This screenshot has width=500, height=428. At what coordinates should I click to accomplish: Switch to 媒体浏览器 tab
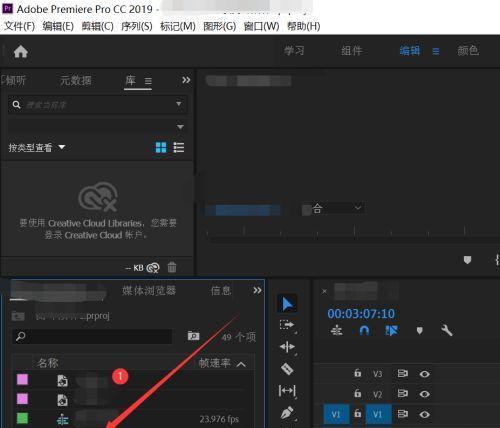point(149,291)
